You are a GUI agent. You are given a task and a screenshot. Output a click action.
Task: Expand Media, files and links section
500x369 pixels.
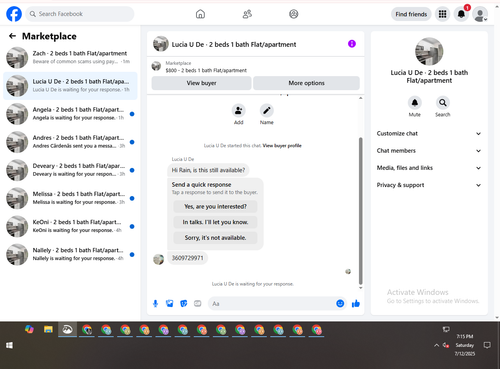(429, 168)
